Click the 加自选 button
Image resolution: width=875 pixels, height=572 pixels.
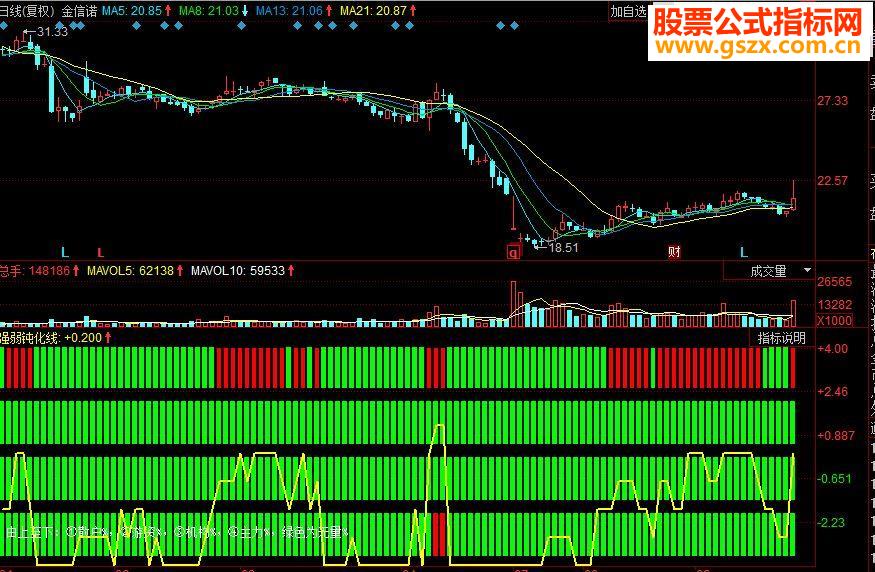tap(627, 11)
